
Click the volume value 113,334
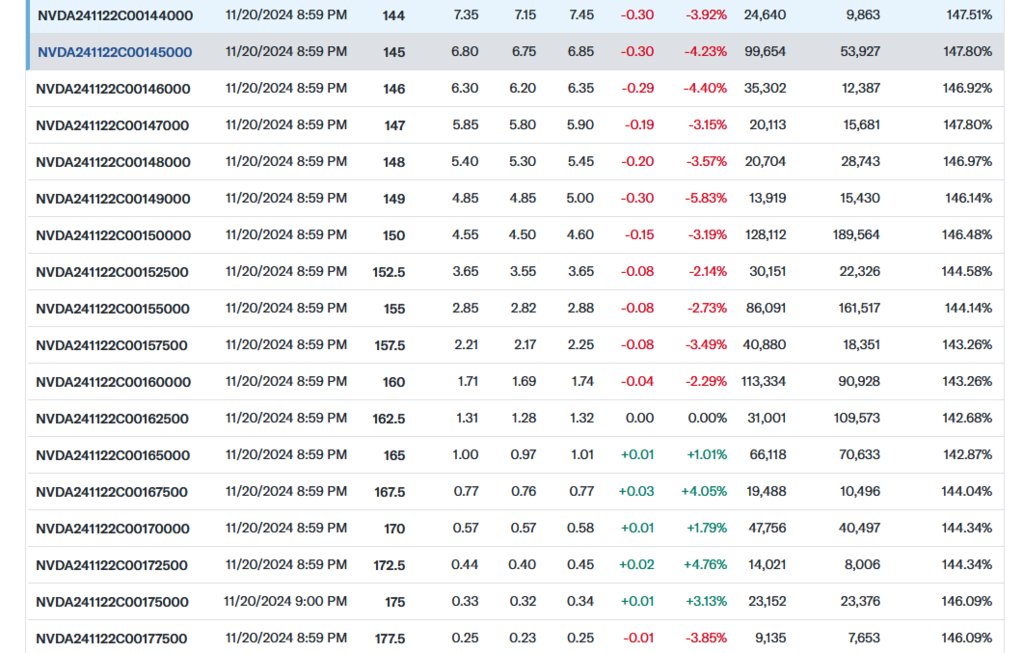click(763, 382)
